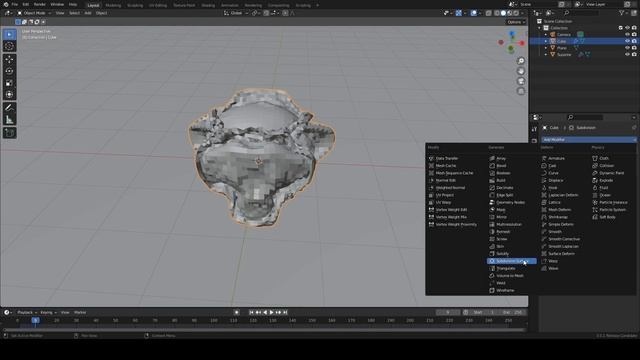
Task: Switch perspective/orthographic view icon in viewport
Action: tap(521, 91)
